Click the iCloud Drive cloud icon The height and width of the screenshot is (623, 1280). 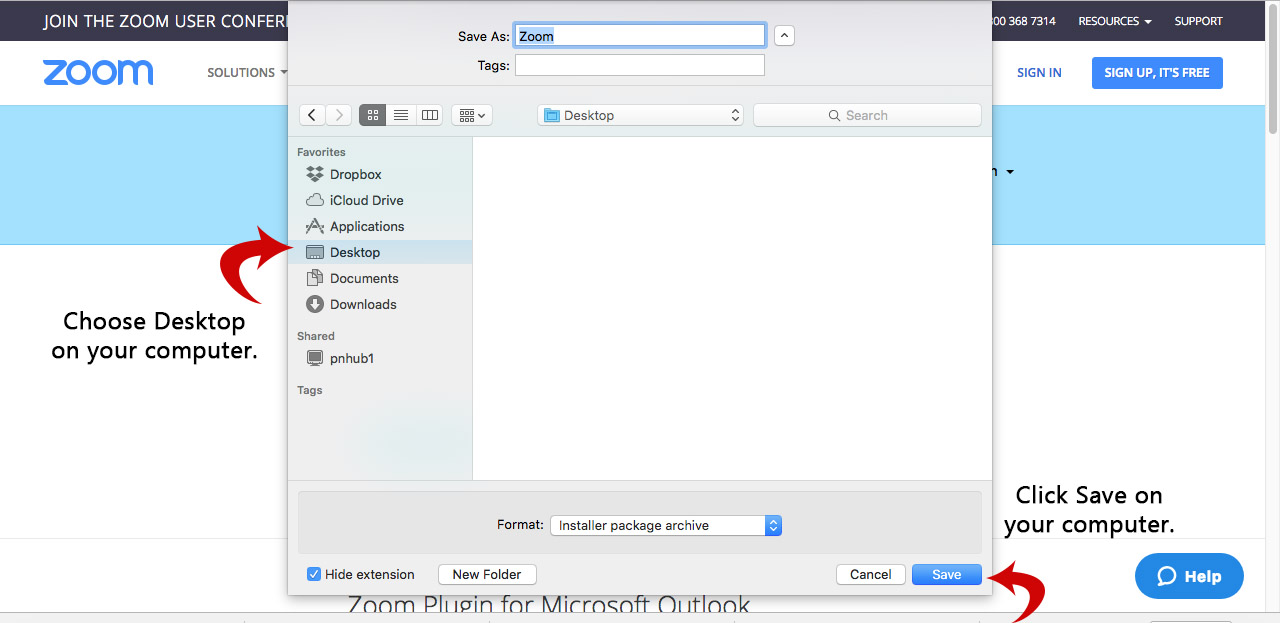[315, 200]
